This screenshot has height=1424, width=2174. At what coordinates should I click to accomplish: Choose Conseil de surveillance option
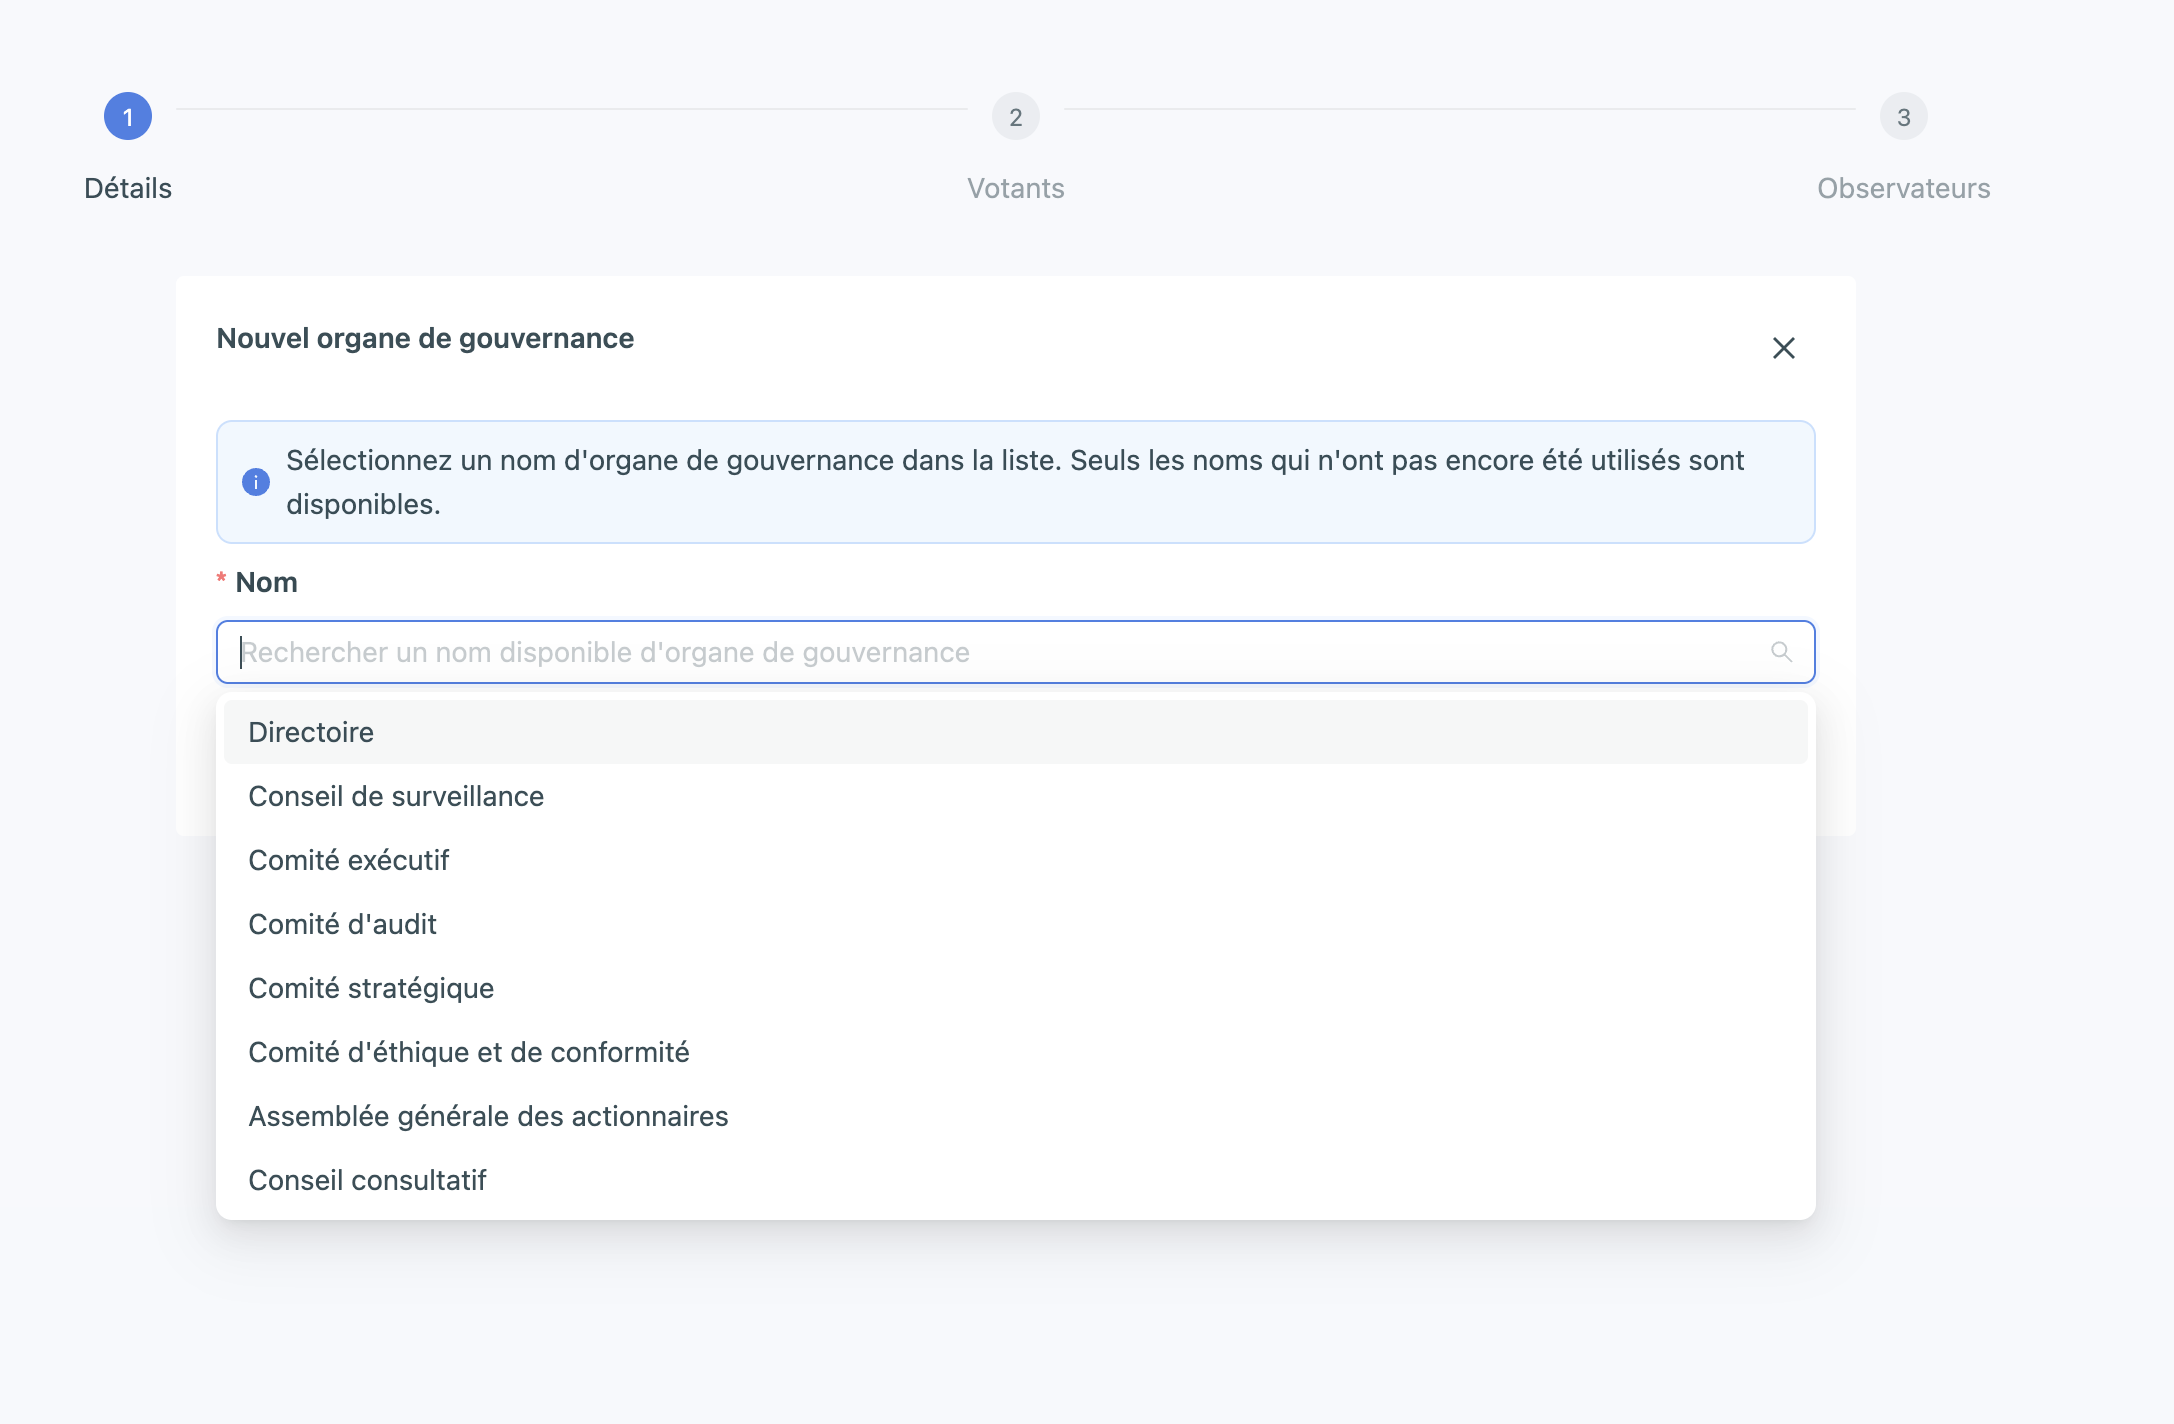coord(396,796)
